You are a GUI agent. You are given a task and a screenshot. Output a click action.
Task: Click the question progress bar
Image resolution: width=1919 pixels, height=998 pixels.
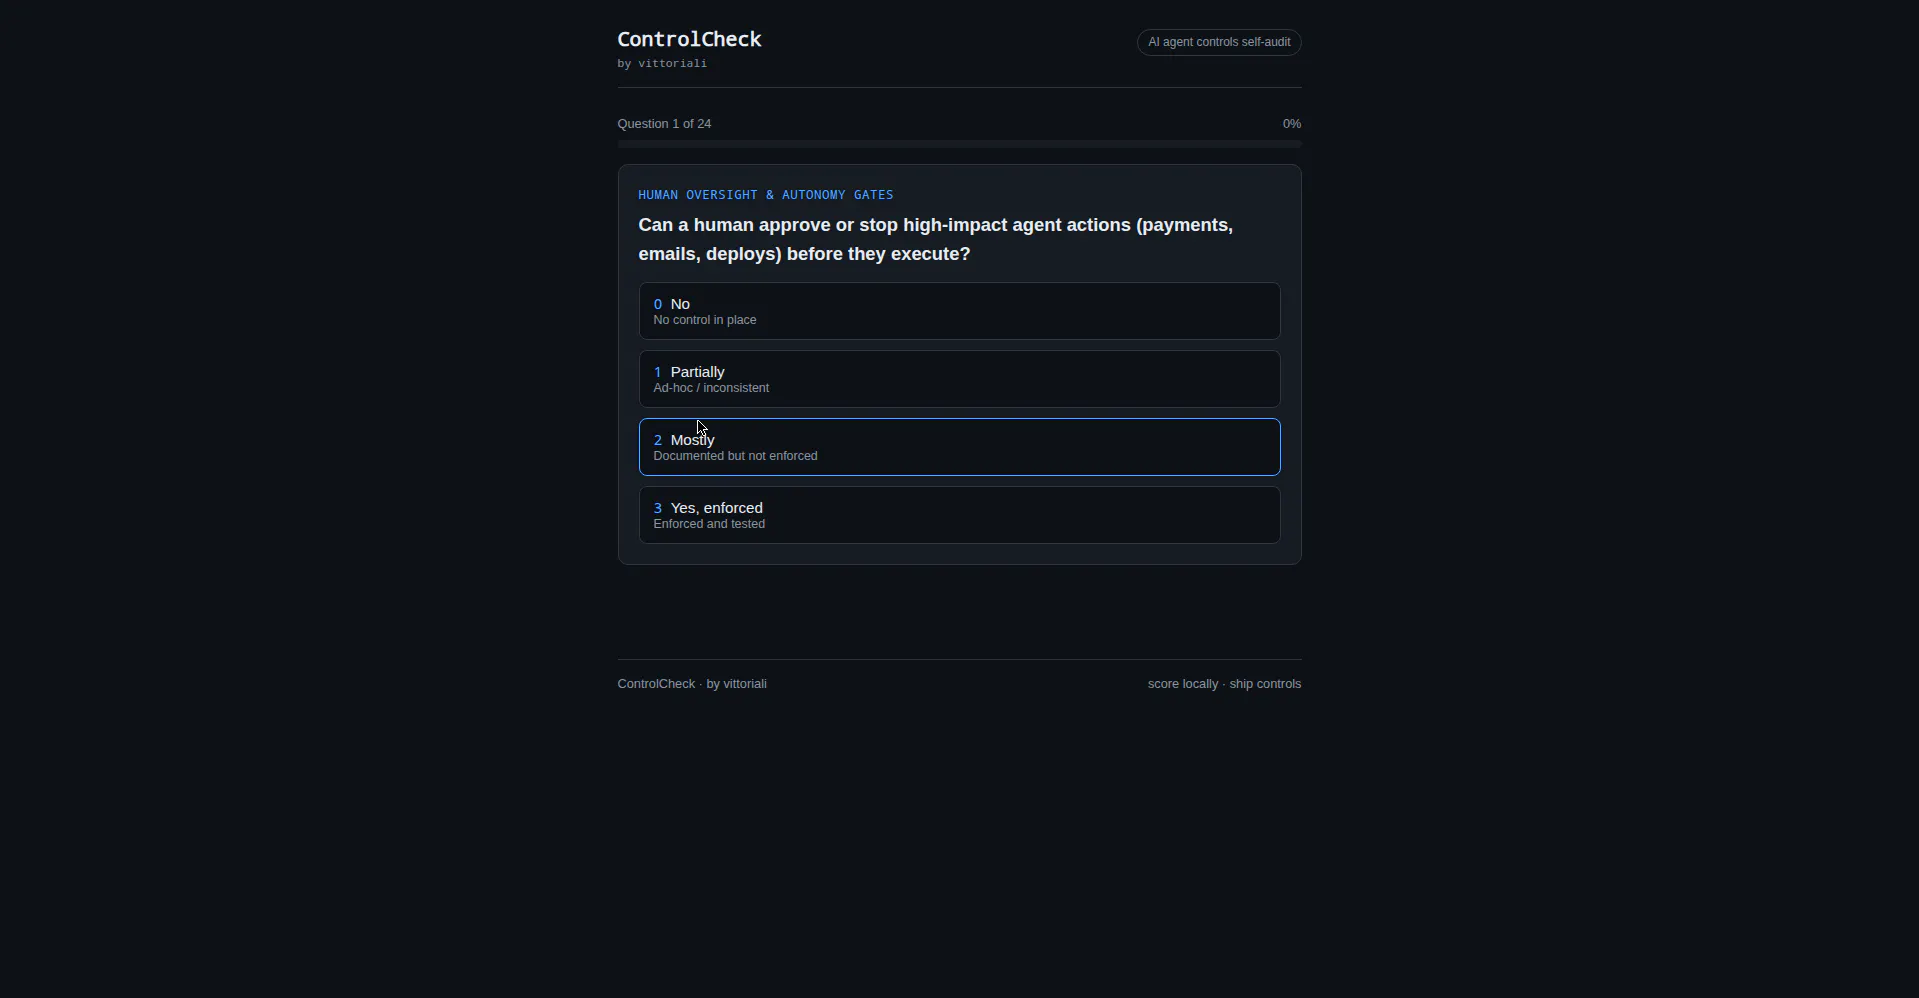click(x=959, y=144)
